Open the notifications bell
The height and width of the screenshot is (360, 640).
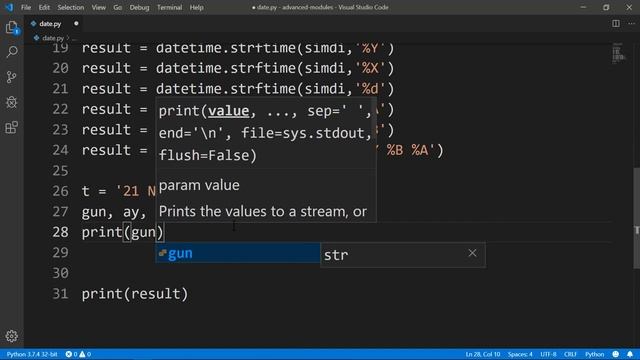(630, 354)
